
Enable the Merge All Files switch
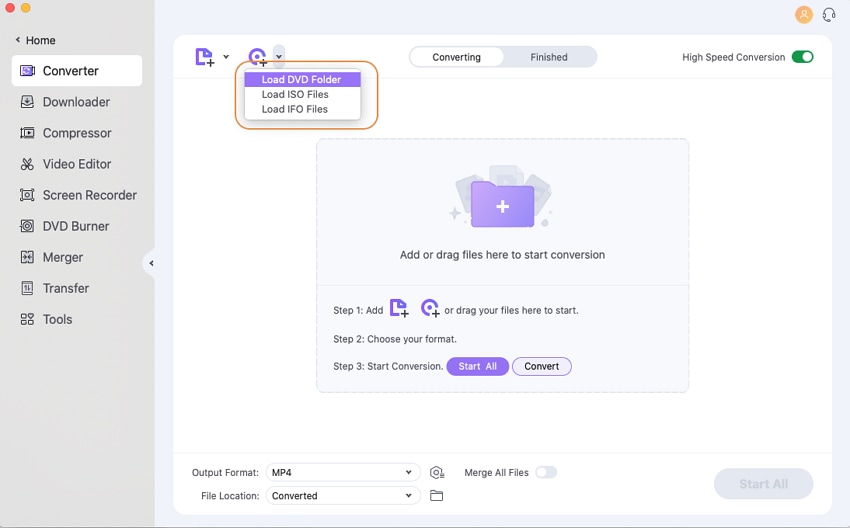[546, 472]
